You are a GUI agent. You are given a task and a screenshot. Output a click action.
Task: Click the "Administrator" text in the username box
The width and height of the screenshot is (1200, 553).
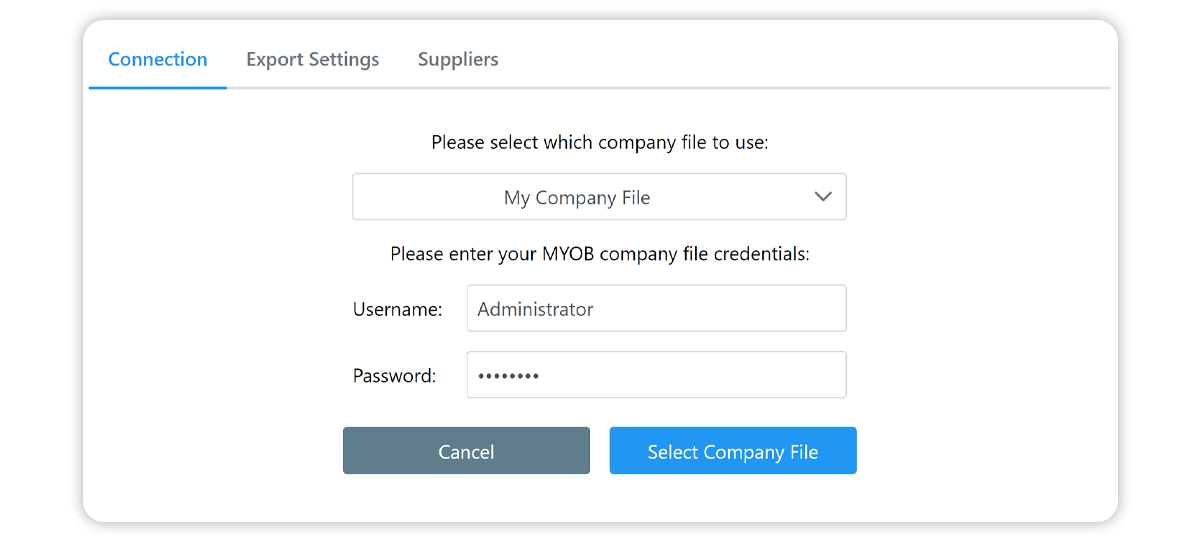(x=535, y=310)
